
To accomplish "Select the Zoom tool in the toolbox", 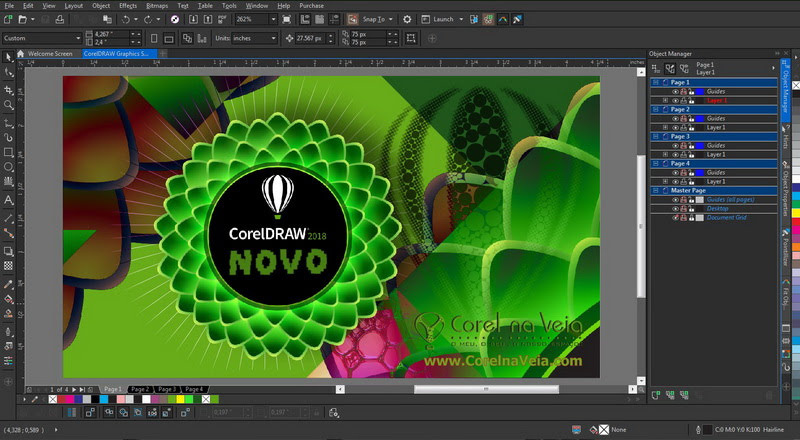I will 9,104.
